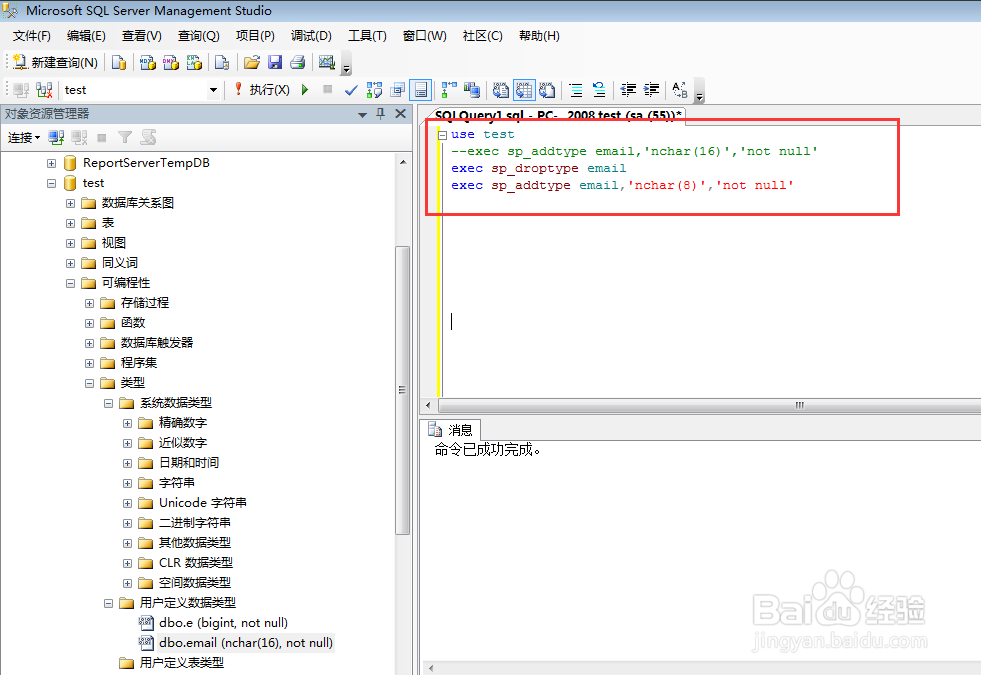Save the current query file
Screen dimensions: 981x675
click(x=275, y=62)
